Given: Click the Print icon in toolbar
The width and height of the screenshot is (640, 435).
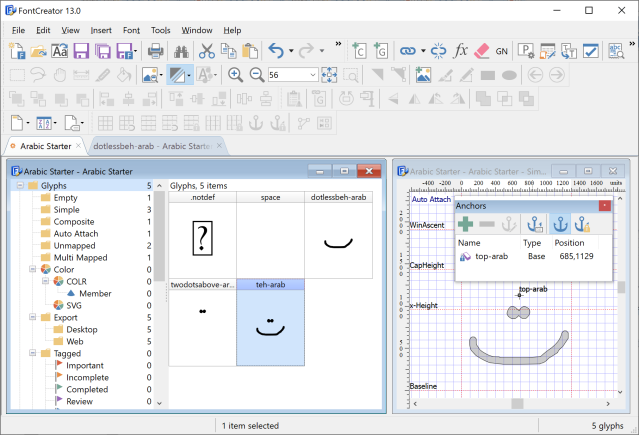Looking at the screenshot, I should tap(156, 51).
